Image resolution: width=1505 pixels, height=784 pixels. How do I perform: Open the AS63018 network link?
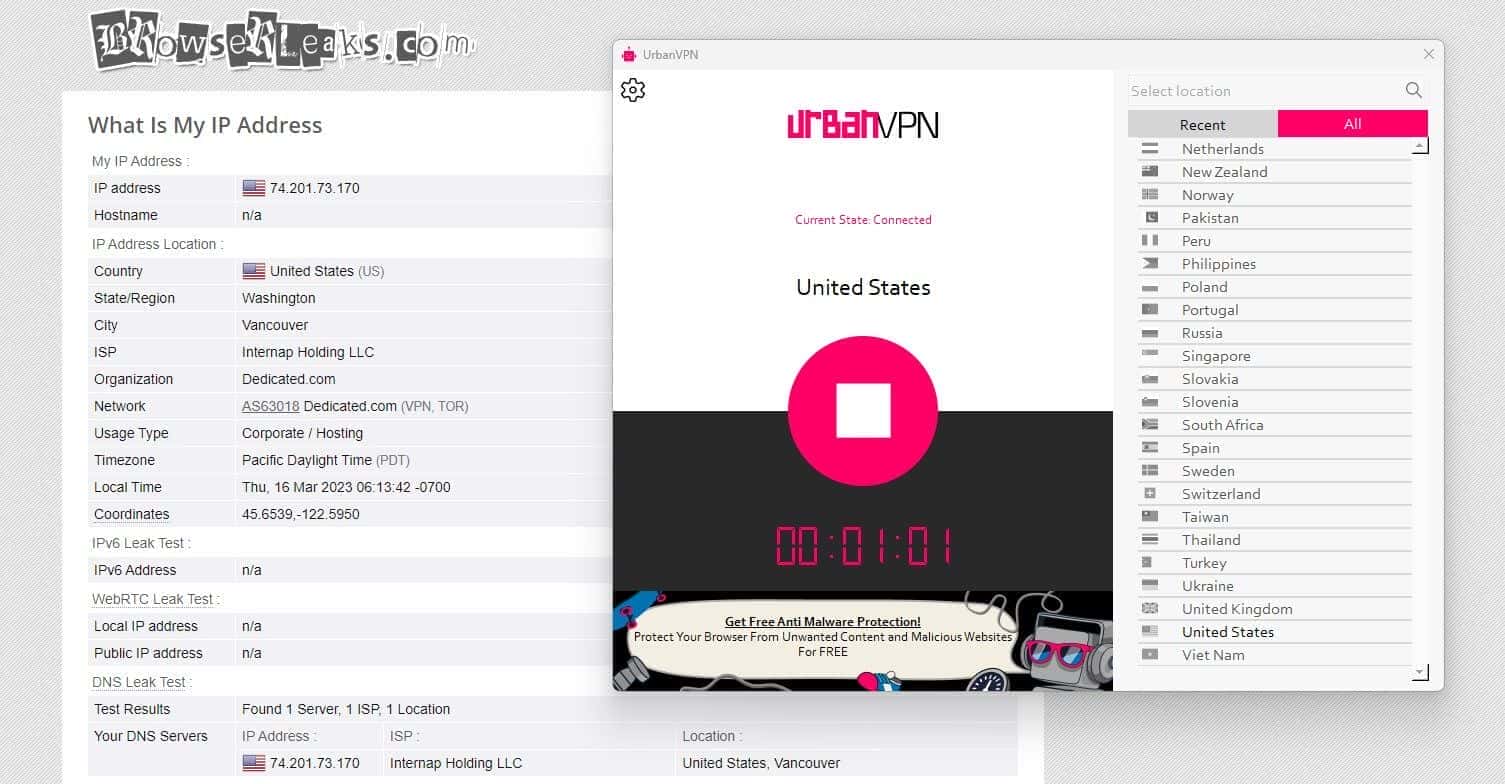coord(271,406)
